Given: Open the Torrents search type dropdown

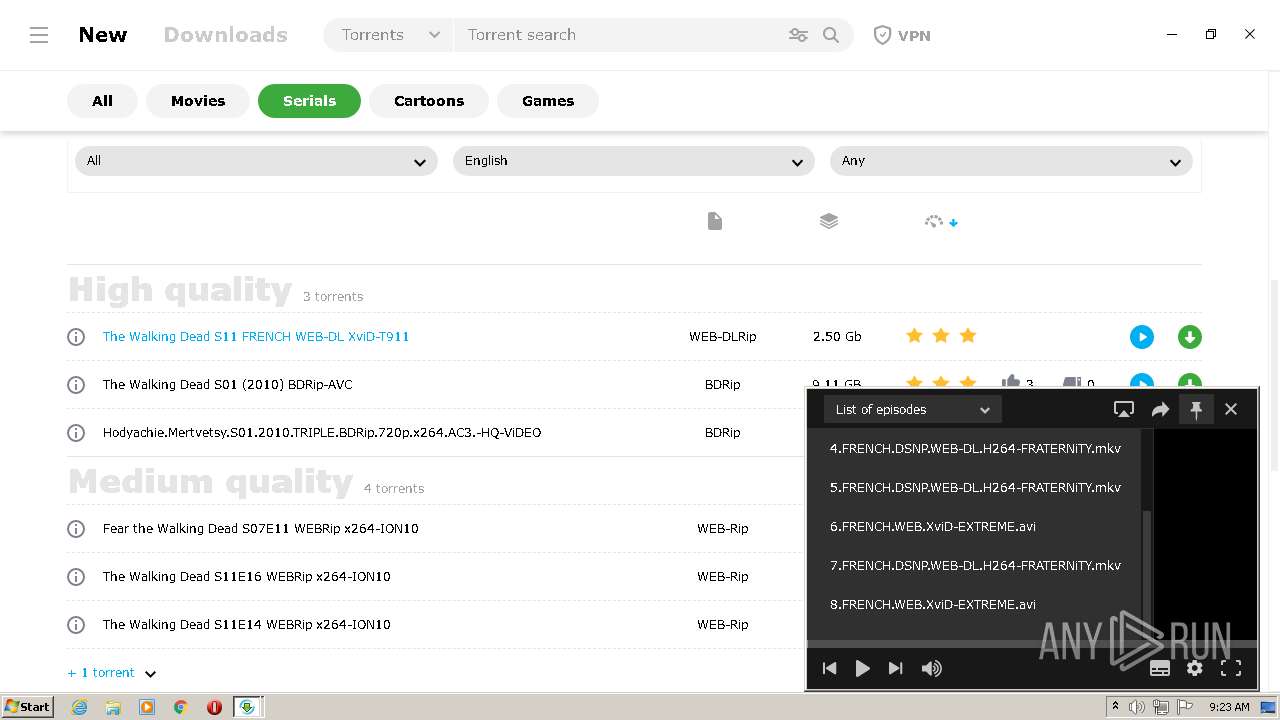Looking at the screenshot, I should click(389, 35).
